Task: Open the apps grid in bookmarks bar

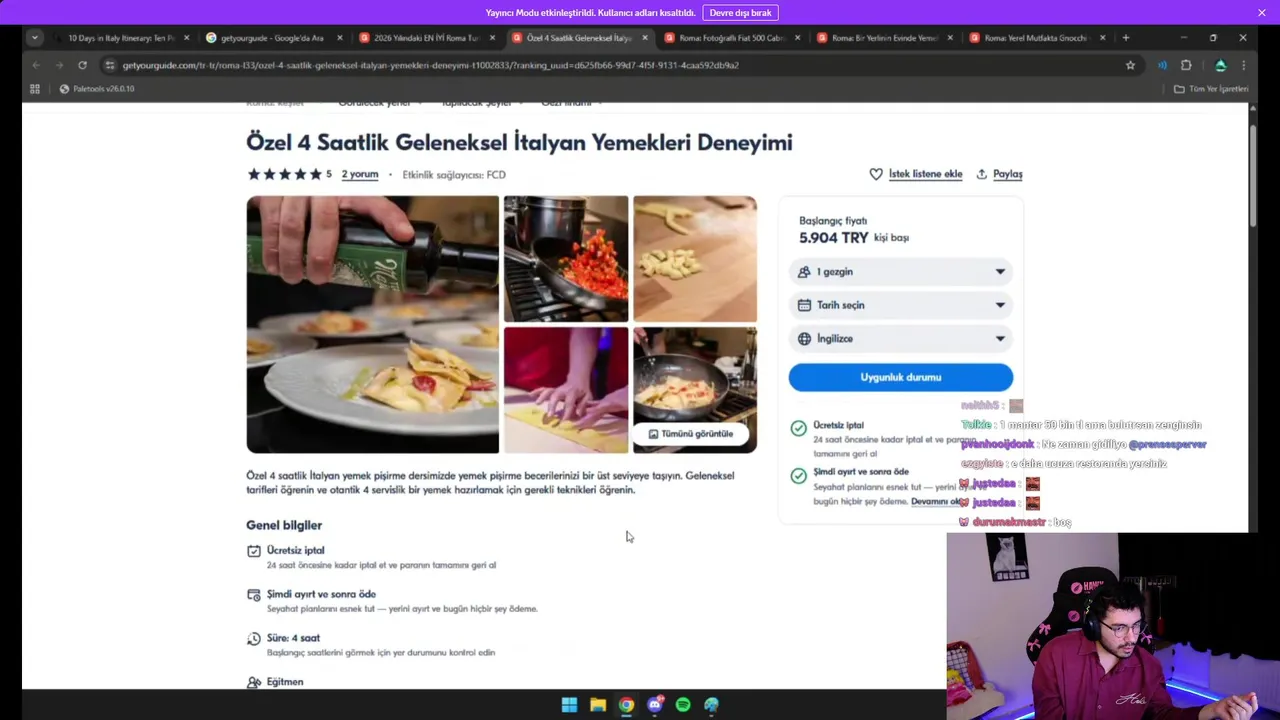Action: pos(35,89)
